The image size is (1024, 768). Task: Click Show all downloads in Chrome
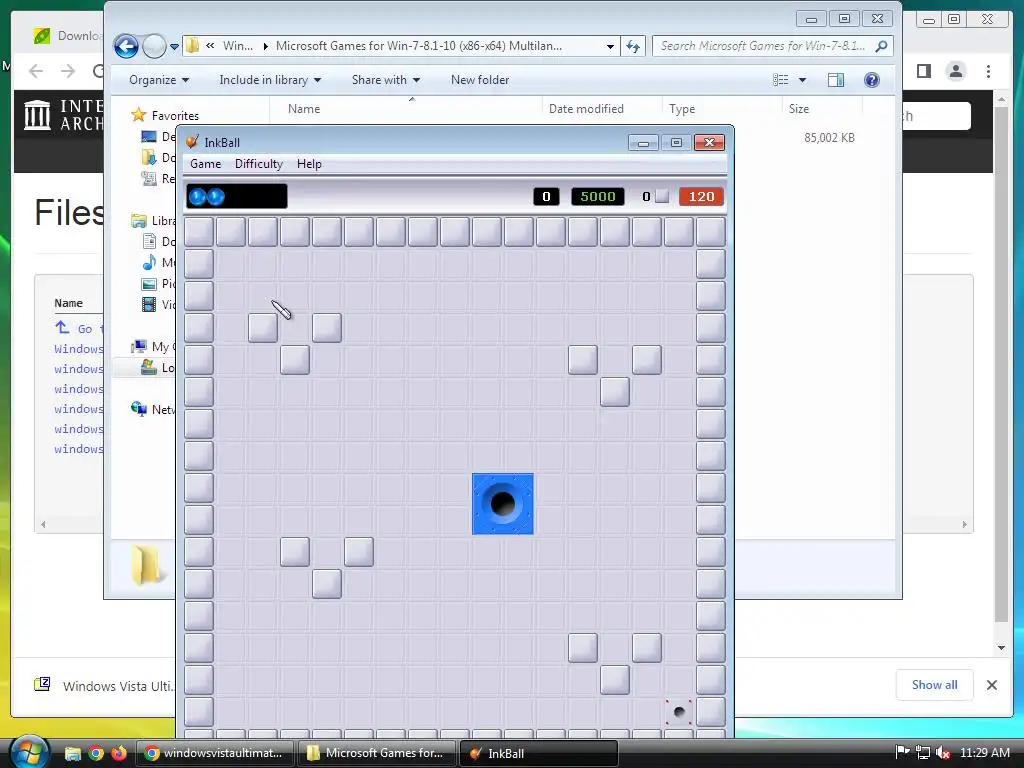point(935,684)
